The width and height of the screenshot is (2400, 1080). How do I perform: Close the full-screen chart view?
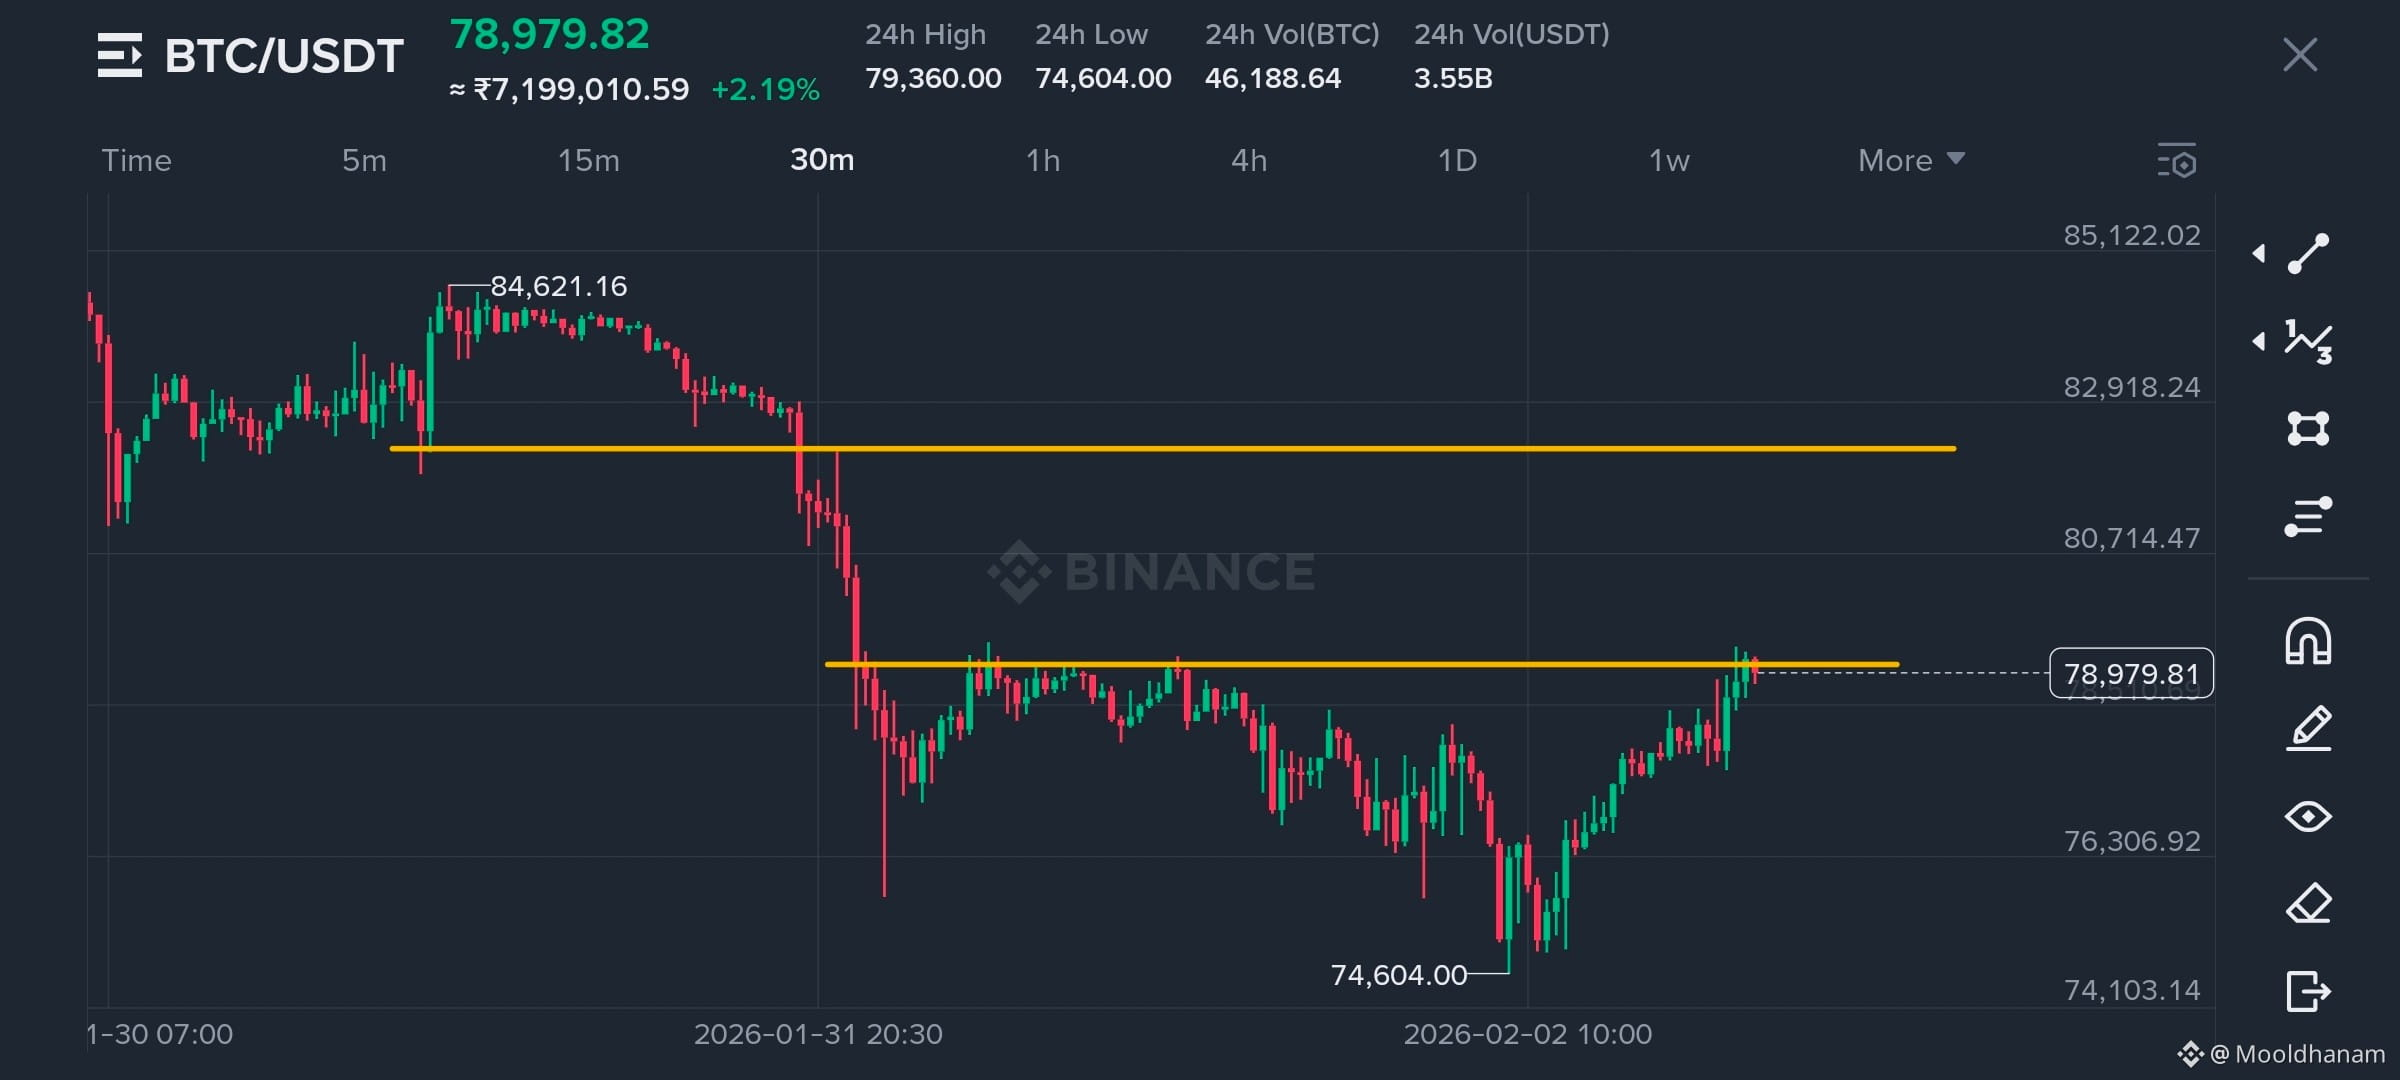(x=2300, y=55)
